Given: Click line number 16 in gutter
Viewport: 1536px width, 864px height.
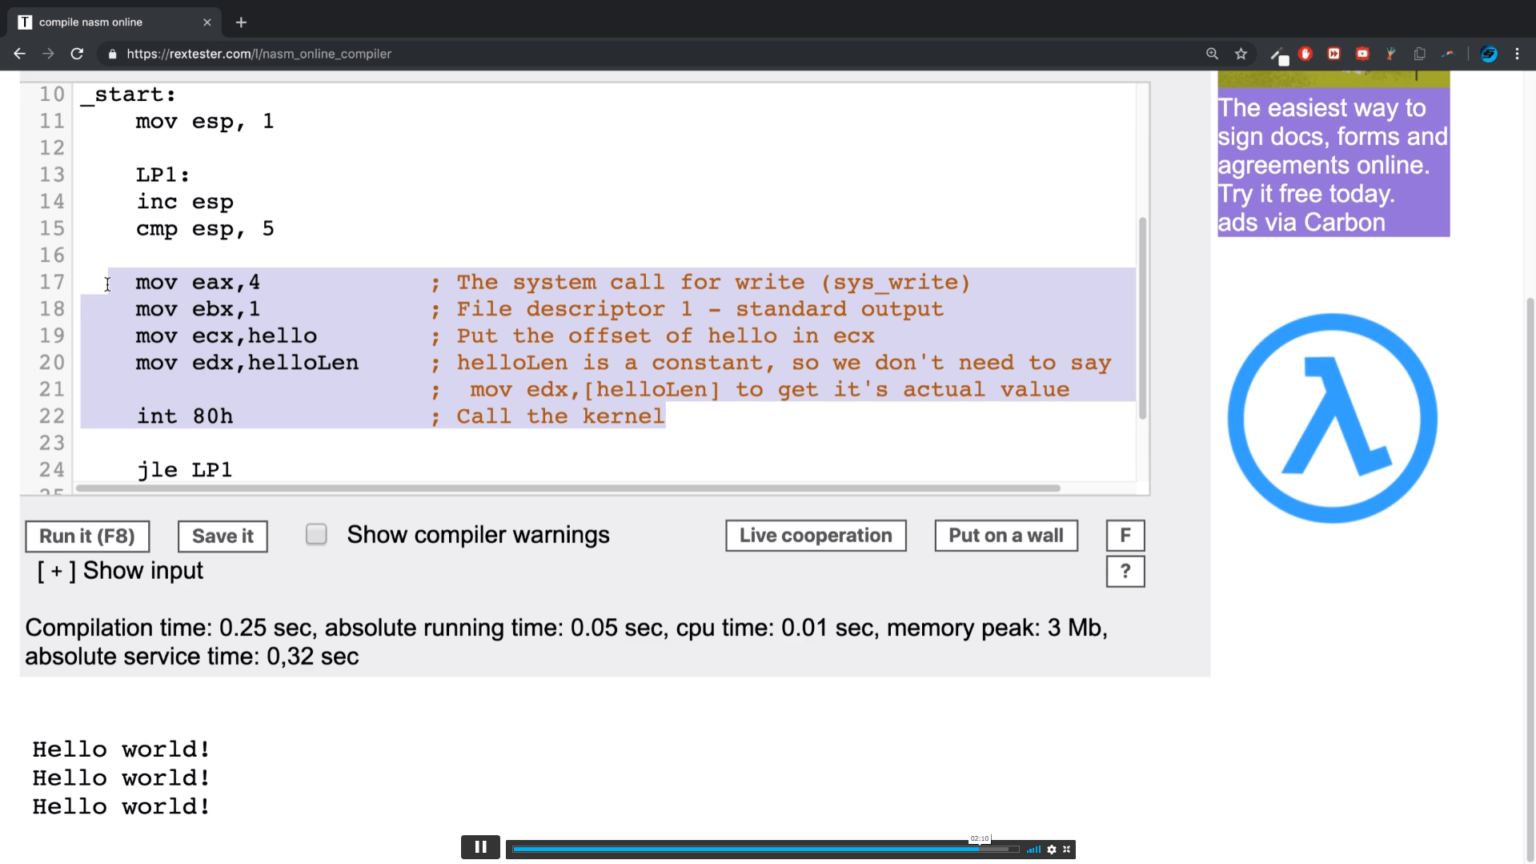Looking at the screenshot, I should (52, 256).
